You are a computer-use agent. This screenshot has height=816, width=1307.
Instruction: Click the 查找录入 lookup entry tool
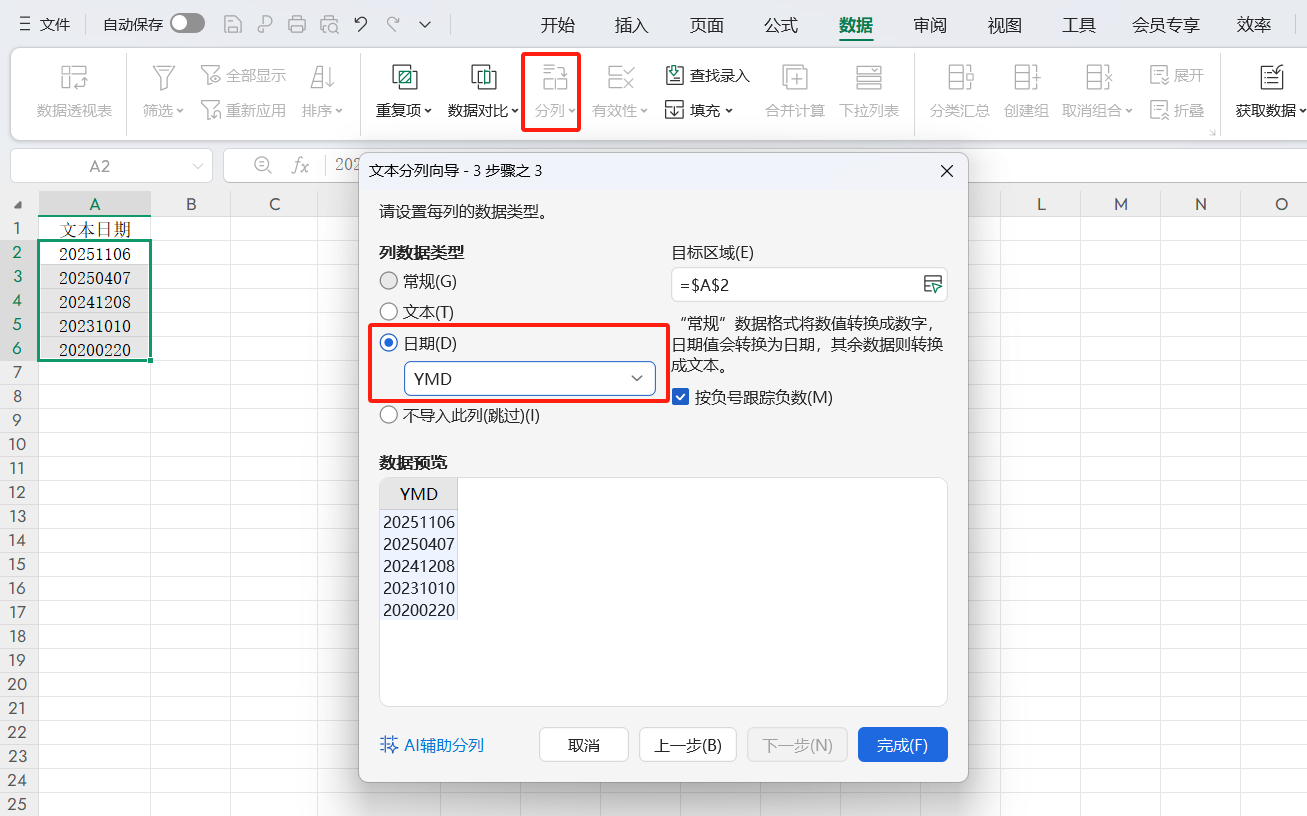[x=707, y=75]
